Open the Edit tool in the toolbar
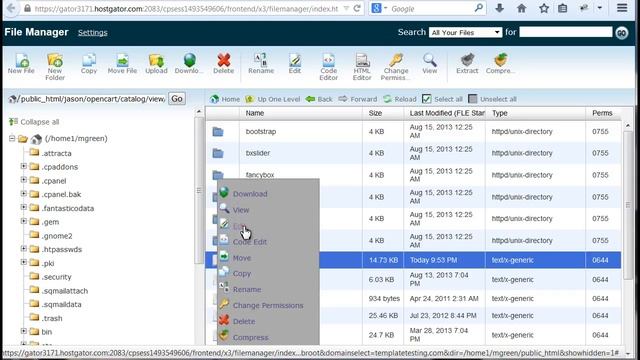Image resolution: width=640 pixels, height=360 pixels. [295, 64]
